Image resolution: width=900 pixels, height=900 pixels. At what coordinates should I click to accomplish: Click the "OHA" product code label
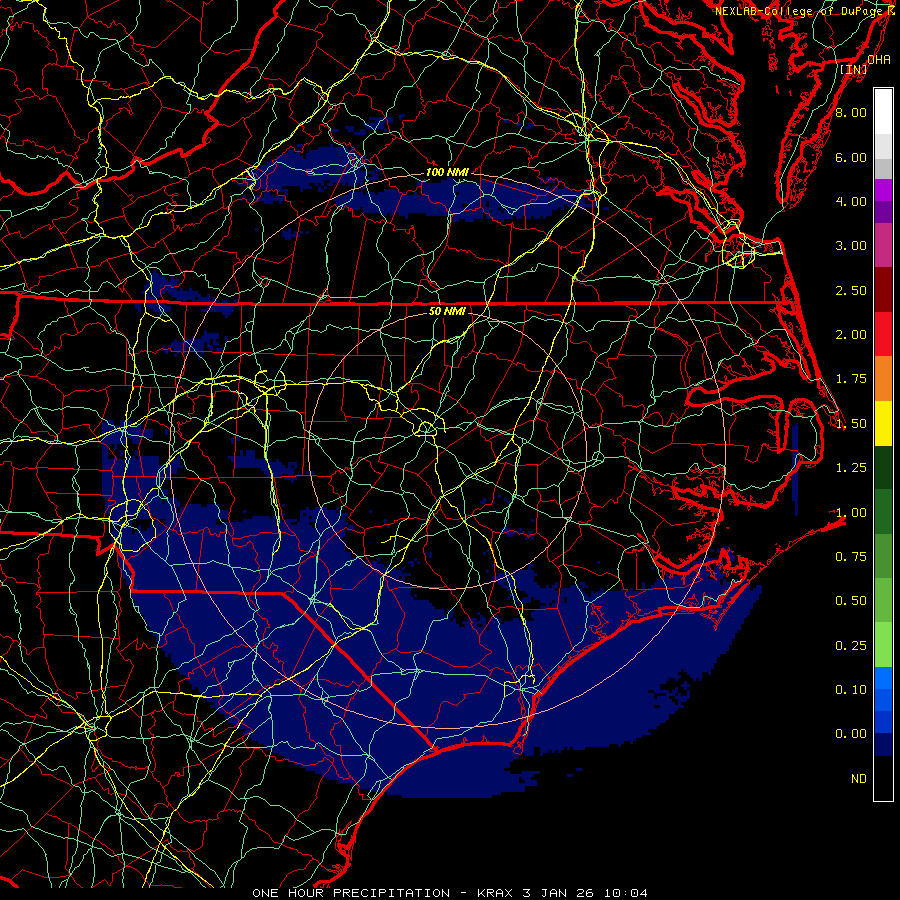(879, 59)
